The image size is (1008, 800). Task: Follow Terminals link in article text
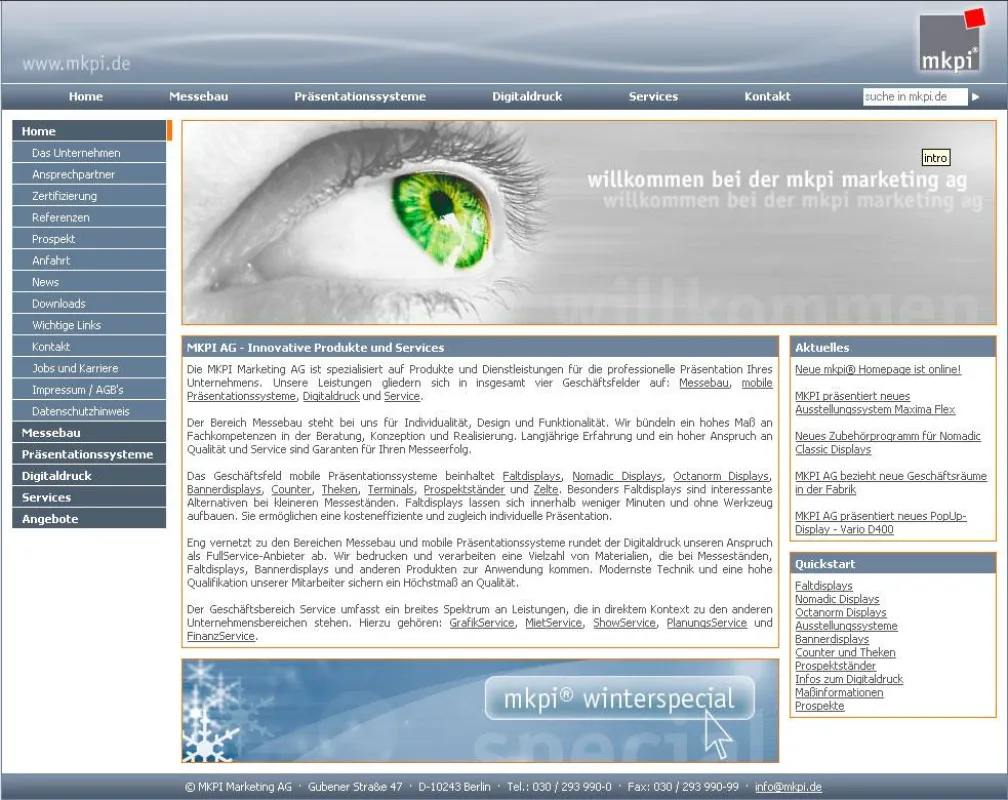391,489
